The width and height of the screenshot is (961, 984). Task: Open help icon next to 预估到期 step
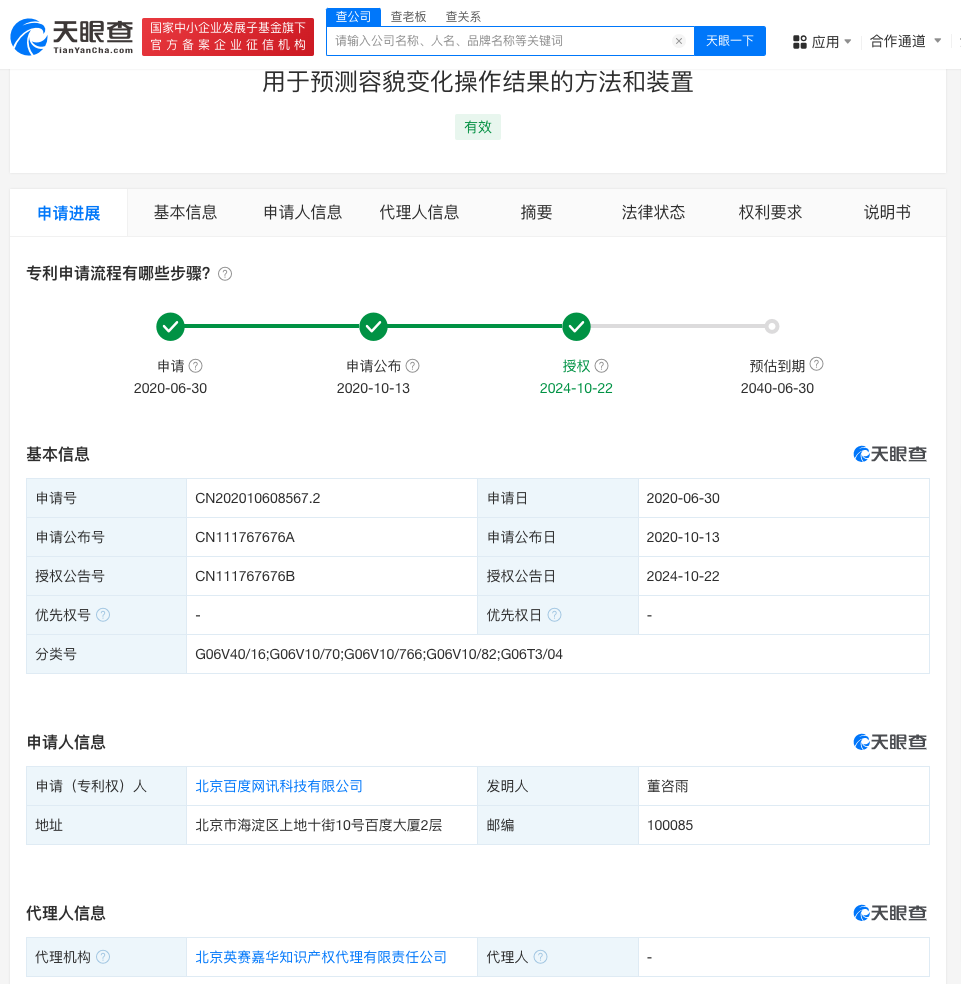[817, 364]
